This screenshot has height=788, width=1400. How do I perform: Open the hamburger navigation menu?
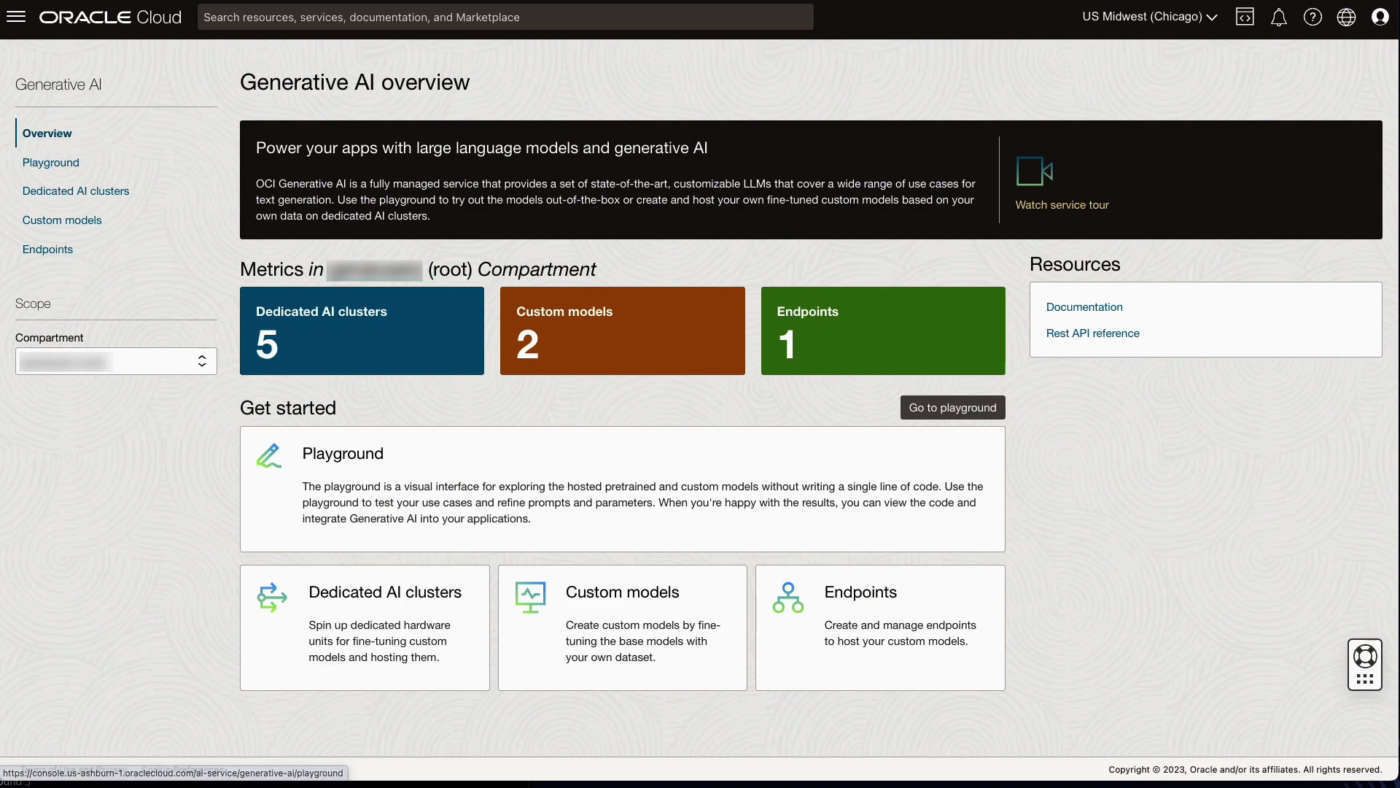tap(16, 17)
